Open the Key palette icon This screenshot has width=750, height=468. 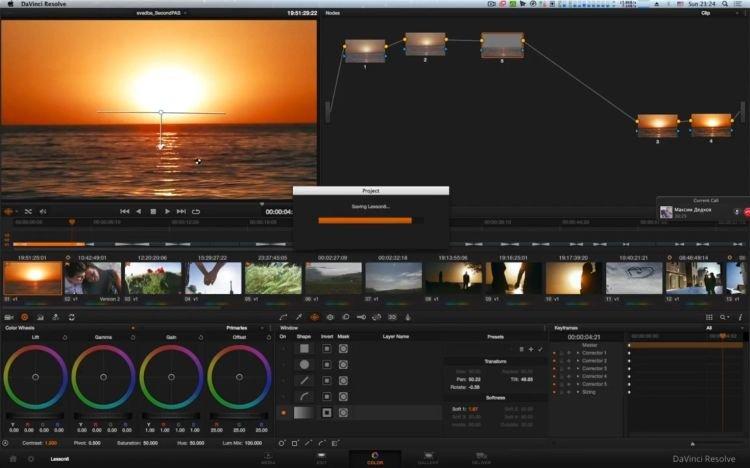click(361, 317)
